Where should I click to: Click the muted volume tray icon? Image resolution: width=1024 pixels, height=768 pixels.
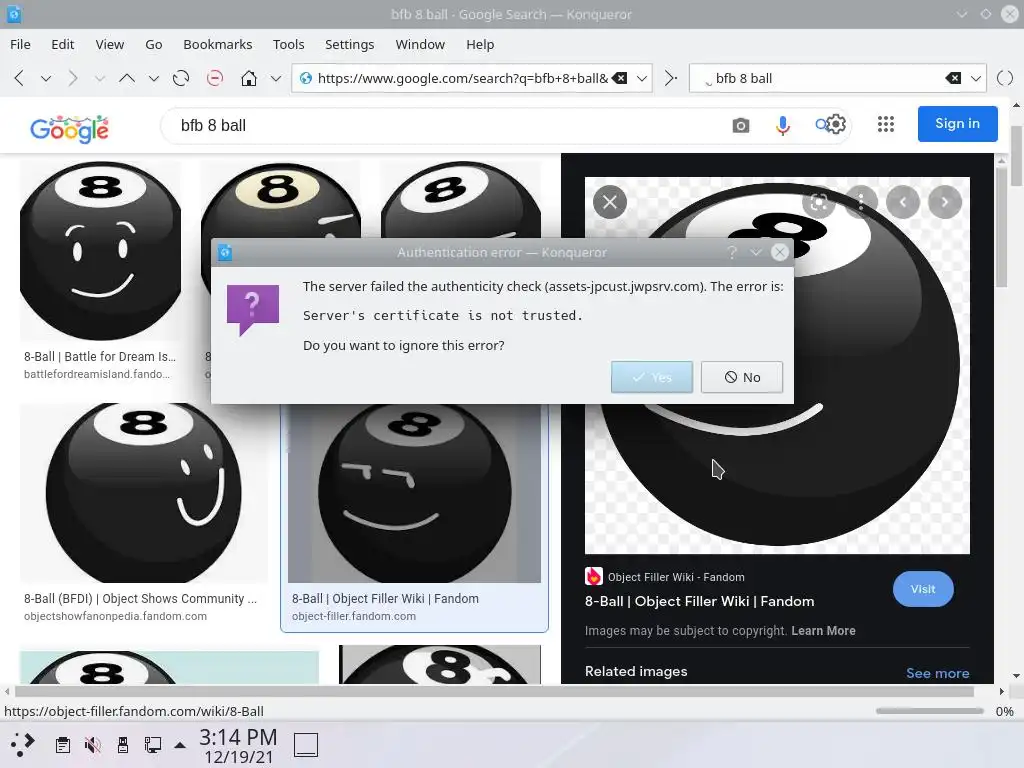pyautogui.click(x=93, y=744)
